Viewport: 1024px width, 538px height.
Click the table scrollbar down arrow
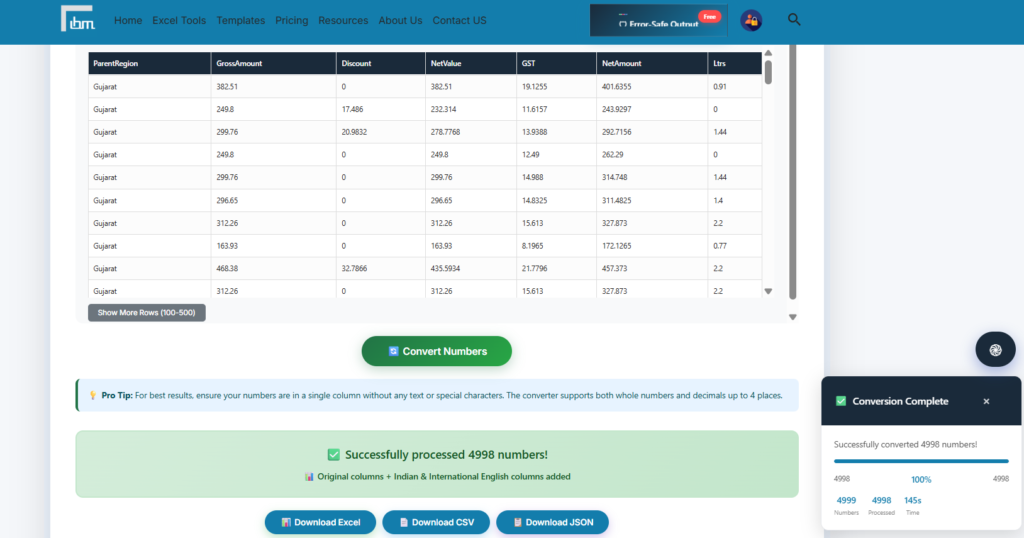(768, 291)
